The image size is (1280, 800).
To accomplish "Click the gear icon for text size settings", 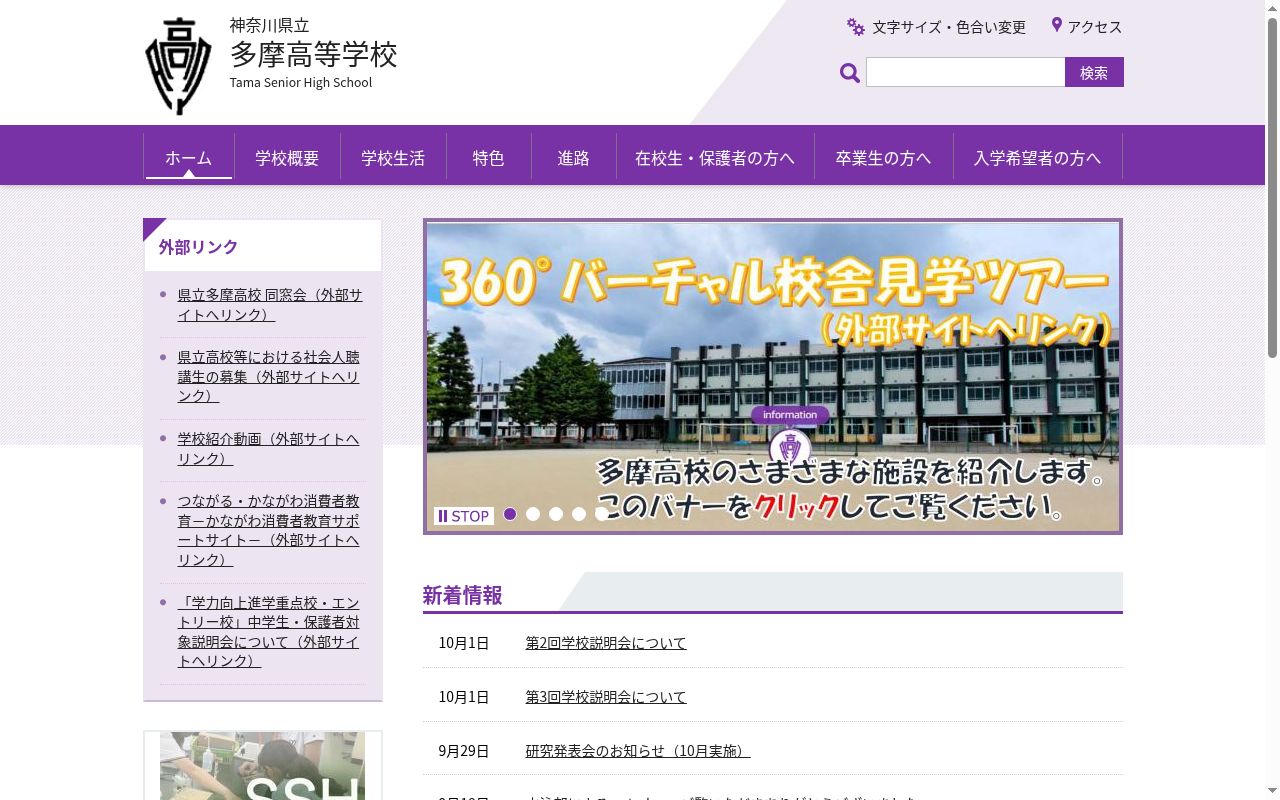I will coord(856,27).
